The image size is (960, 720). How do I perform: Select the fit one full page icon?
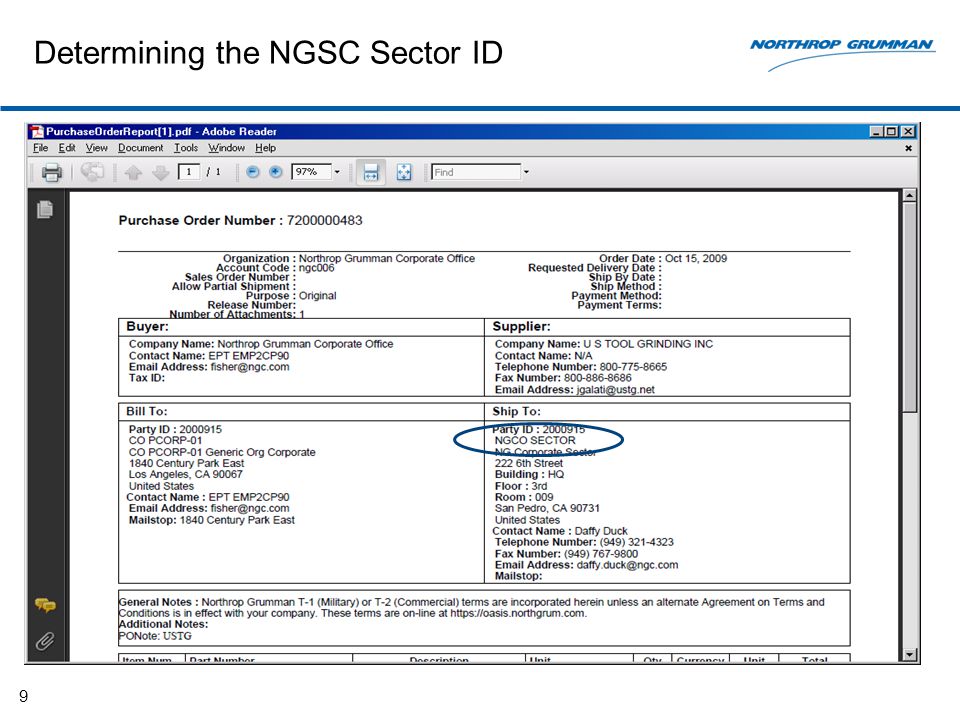click(404, 172)
